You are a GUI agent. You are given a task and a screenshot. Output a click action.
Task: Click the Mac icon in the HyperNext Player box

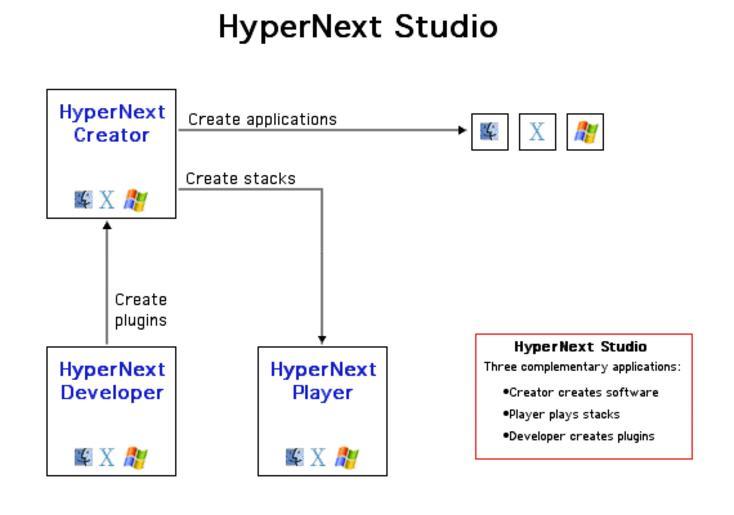pos(295,458)
